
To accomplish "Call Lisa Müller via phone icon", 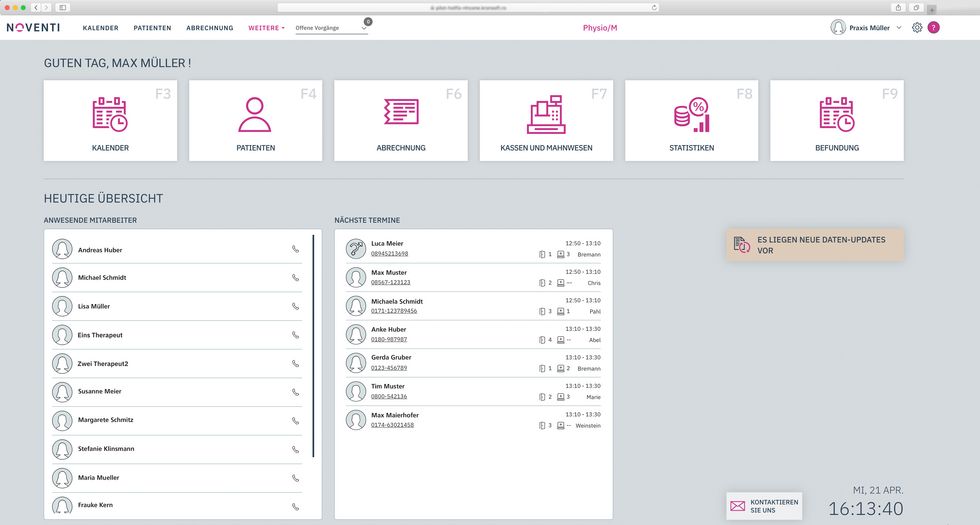I will [x=295, y=306].
